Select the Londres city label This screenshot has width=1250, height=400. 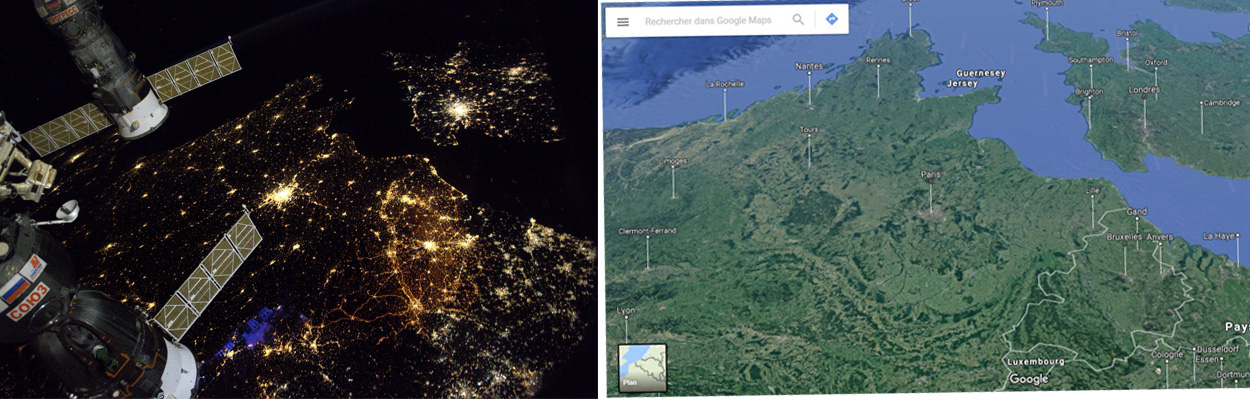(1144, 87)
